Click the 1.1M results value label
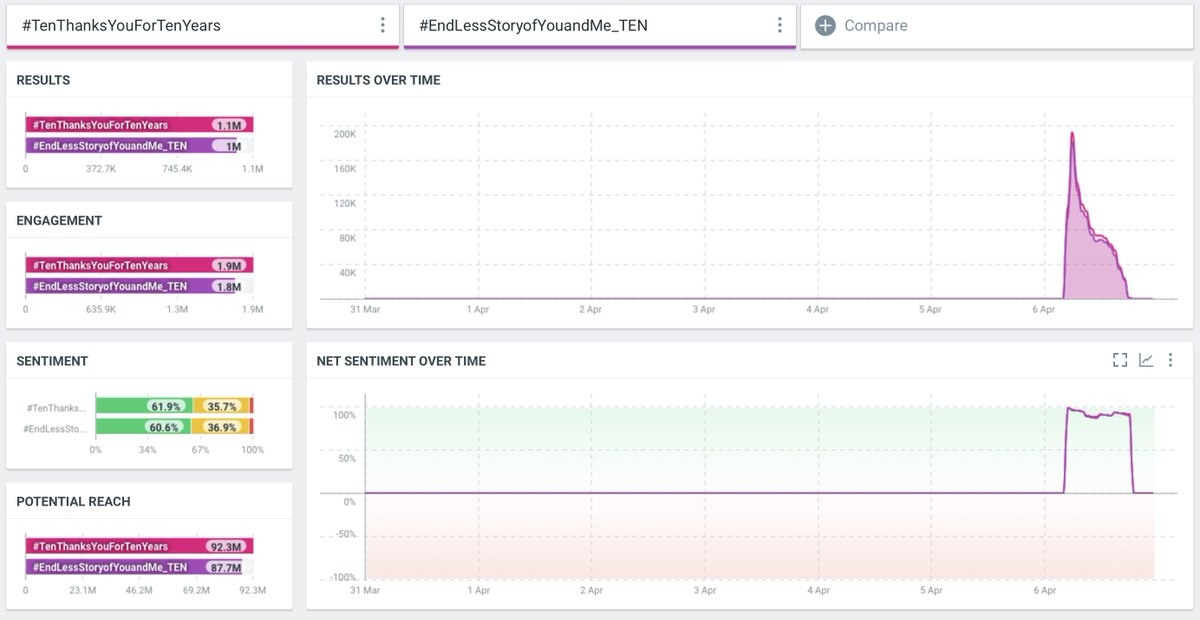The height and width of the screenshot is (620, 1200). pos(229,125)
